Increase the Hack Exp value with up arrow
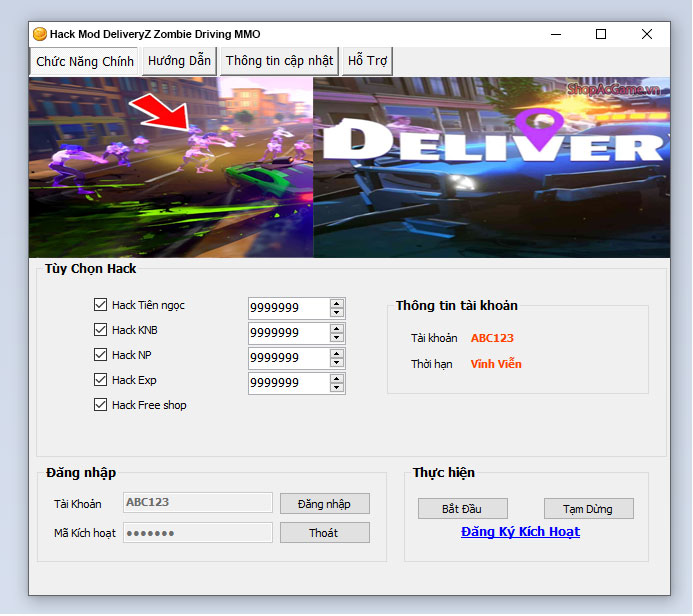The width and height of the screenshot is (693, 616). pyautogui.click(x=336, y=379)
